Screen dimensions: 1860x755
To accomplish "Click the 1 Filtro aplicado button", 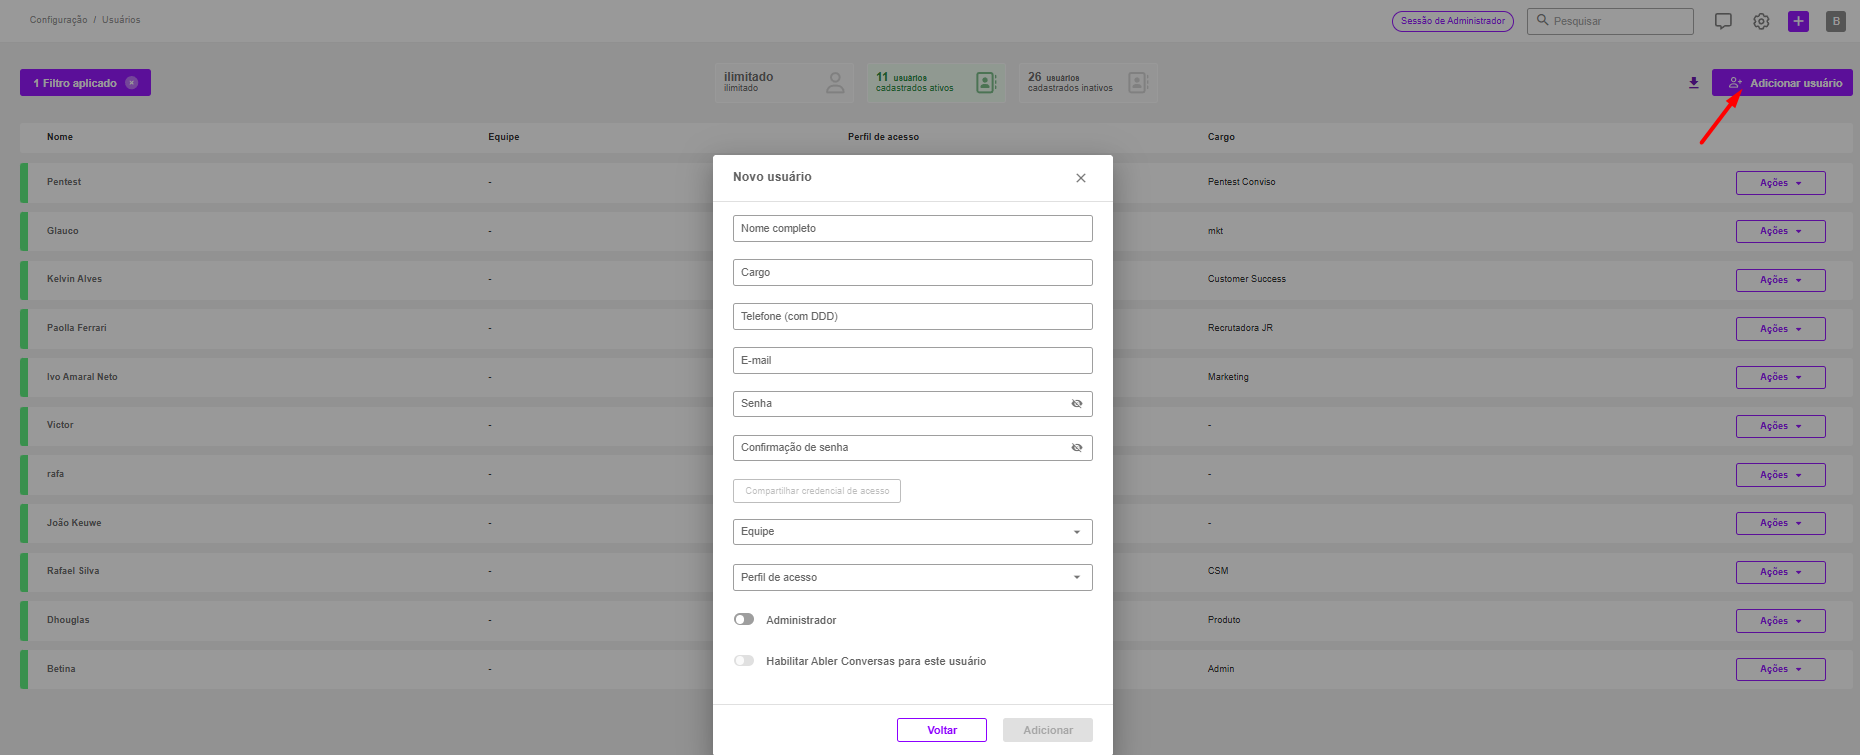I will (85, 83).
